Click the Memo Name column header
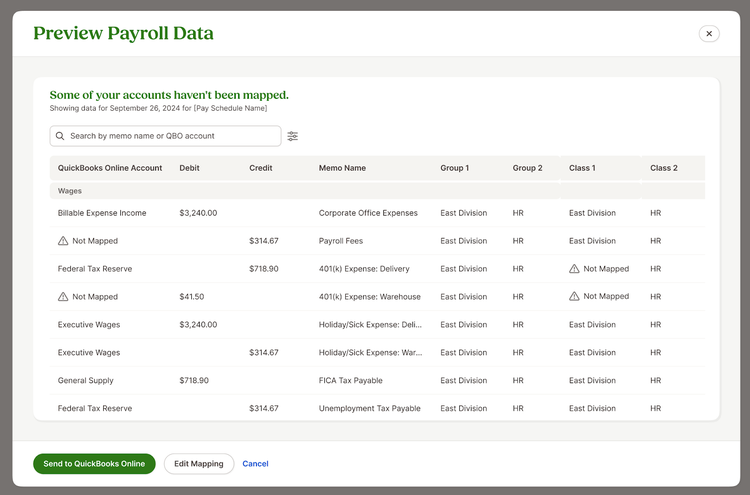The image size is (750, 495). (x=342, y=168)
